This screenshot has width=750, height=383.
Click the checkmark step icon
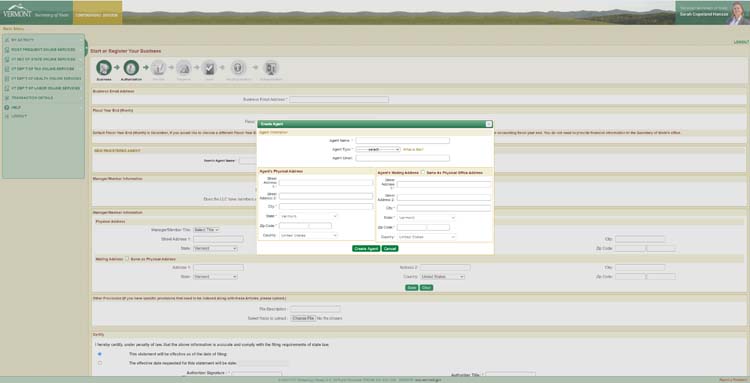coord(209,68)
